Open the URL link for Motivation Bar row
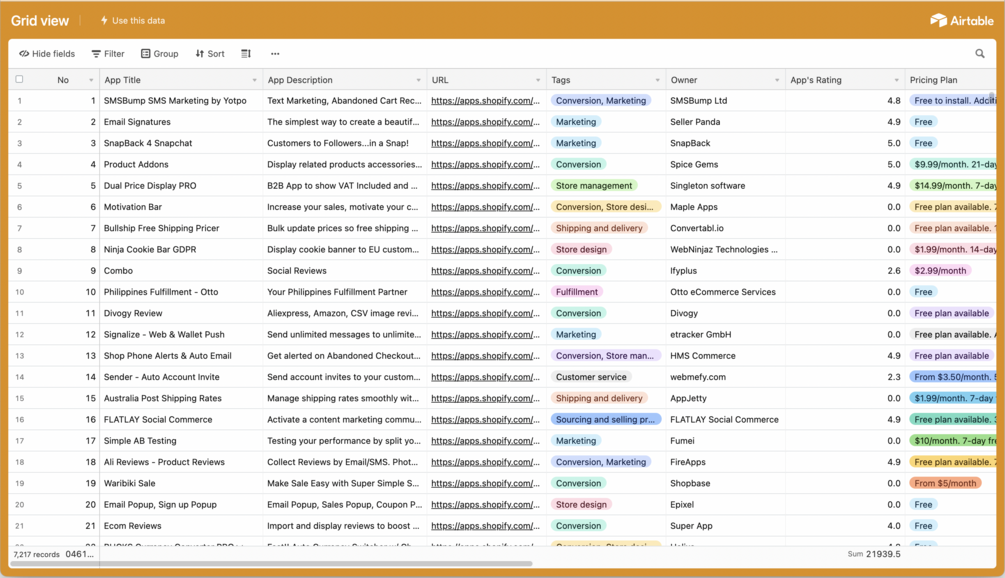The height and width of the screenshot is (578, 1005). 485,207
